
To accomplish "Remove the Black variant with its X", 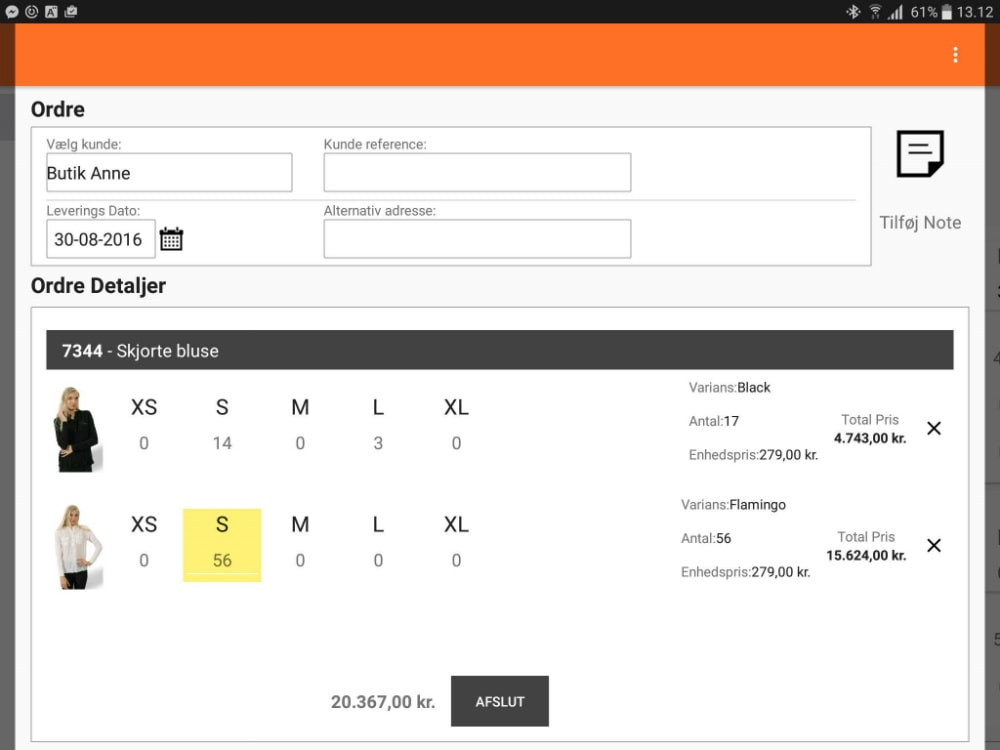I will [934, 428].
